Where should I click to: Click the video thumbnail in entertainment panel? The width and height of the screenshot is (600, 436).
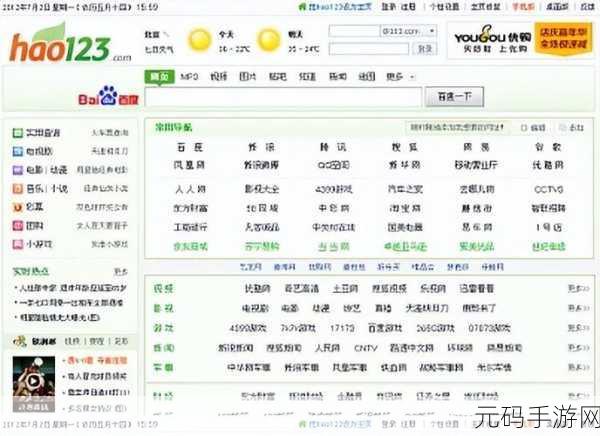[x=34, y=384]
